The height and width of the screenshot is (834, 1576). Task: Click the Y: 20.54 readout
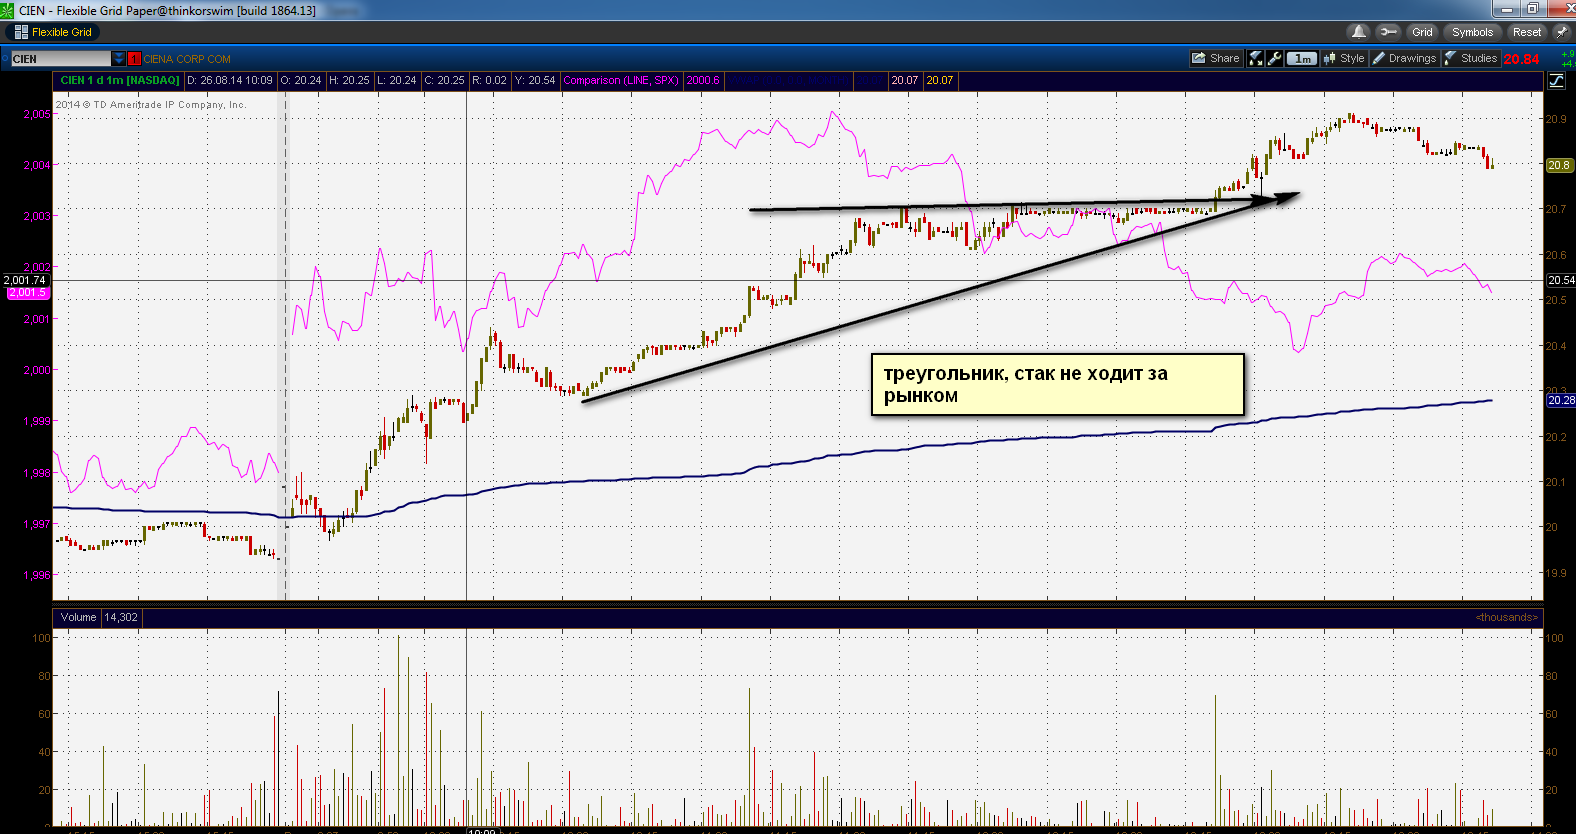[535, 80]
